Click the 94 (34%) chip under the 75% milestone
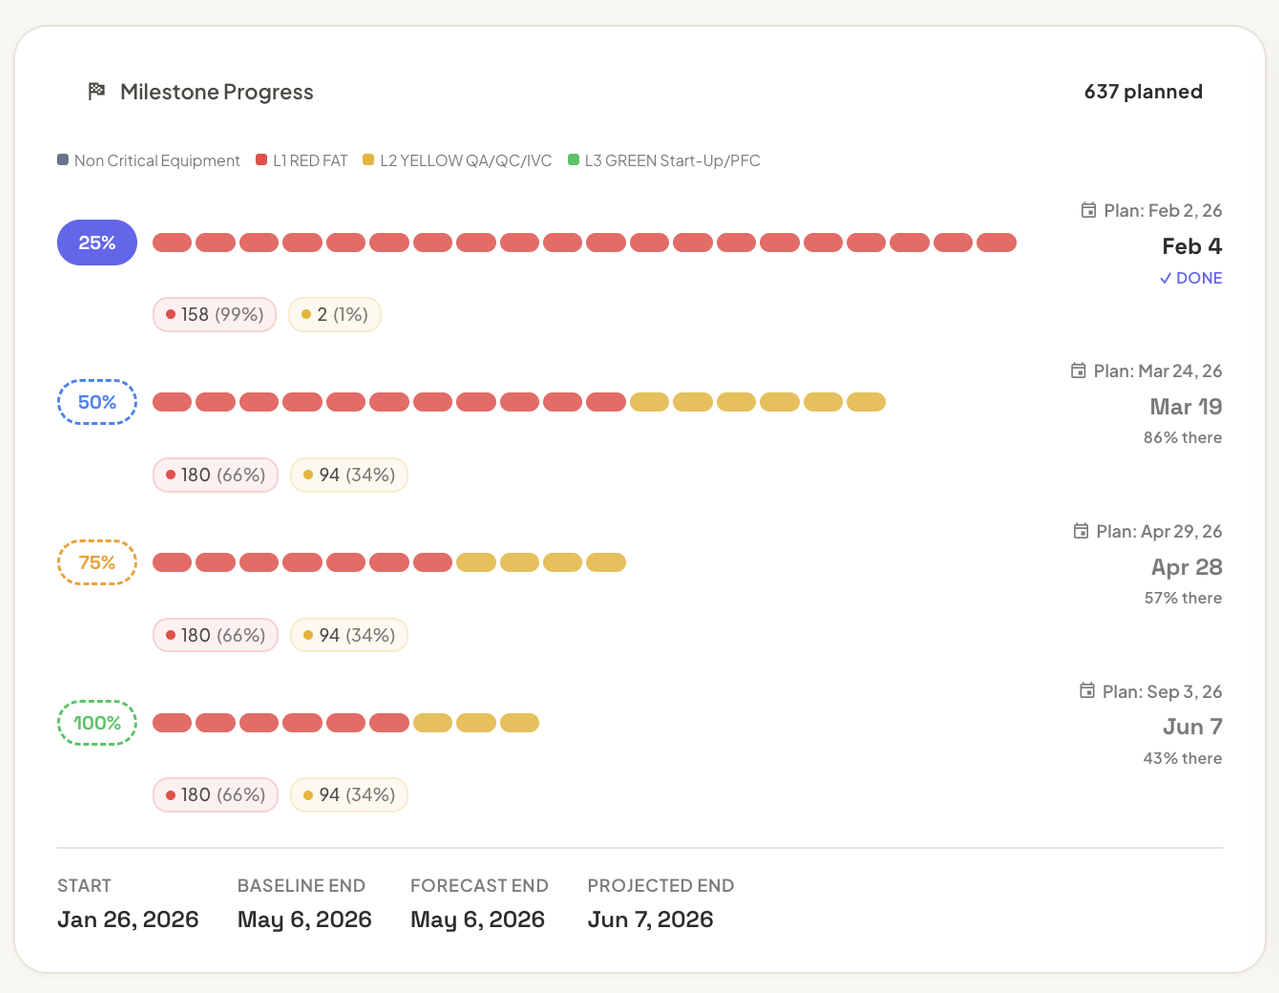This screenshot has width=1279, height=993. 349,635
